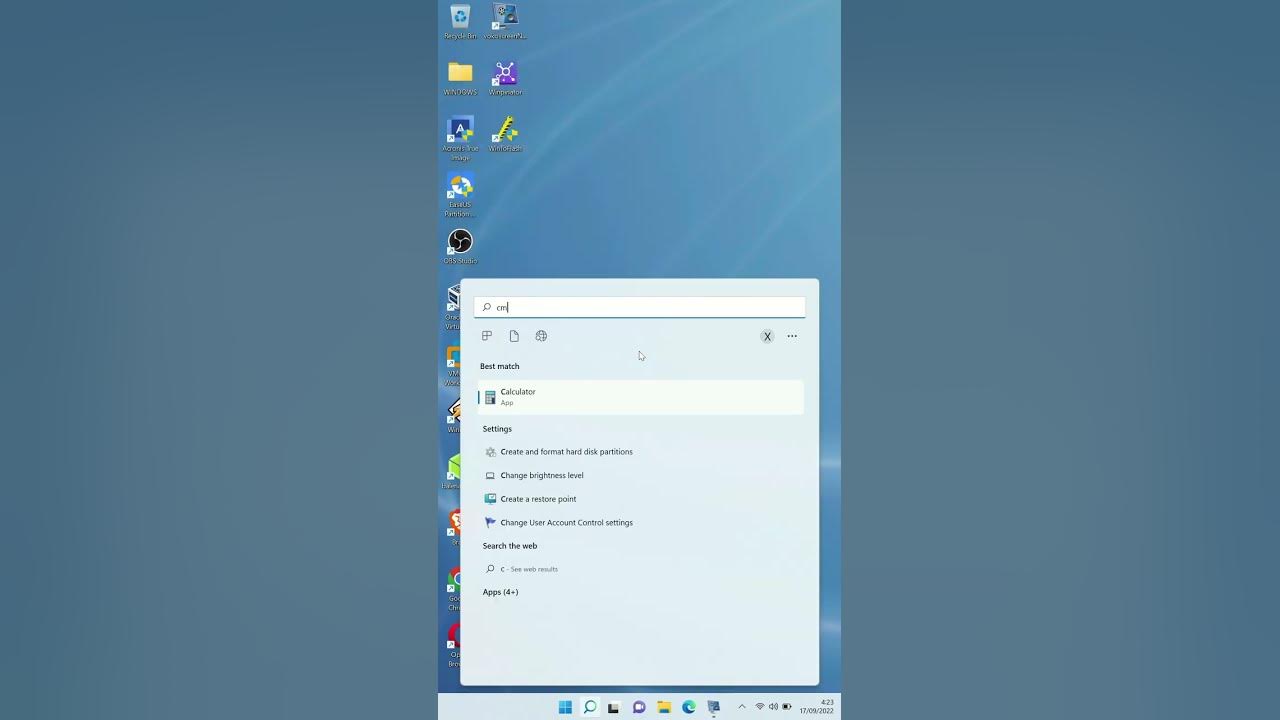The image size is (1280, 720).
Task: Click the 'Best match' heading text
Action: (x=500, y=366)
